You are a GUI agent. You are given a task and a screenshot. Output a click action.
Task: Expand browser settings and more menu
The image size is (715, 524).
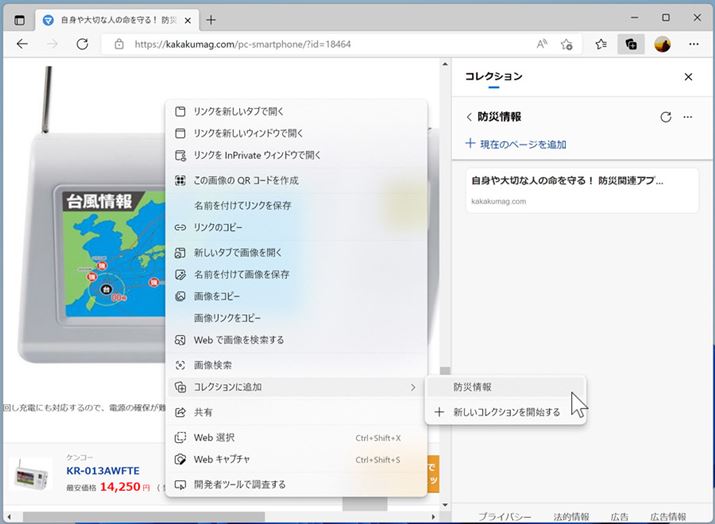(x=693, y=44)
